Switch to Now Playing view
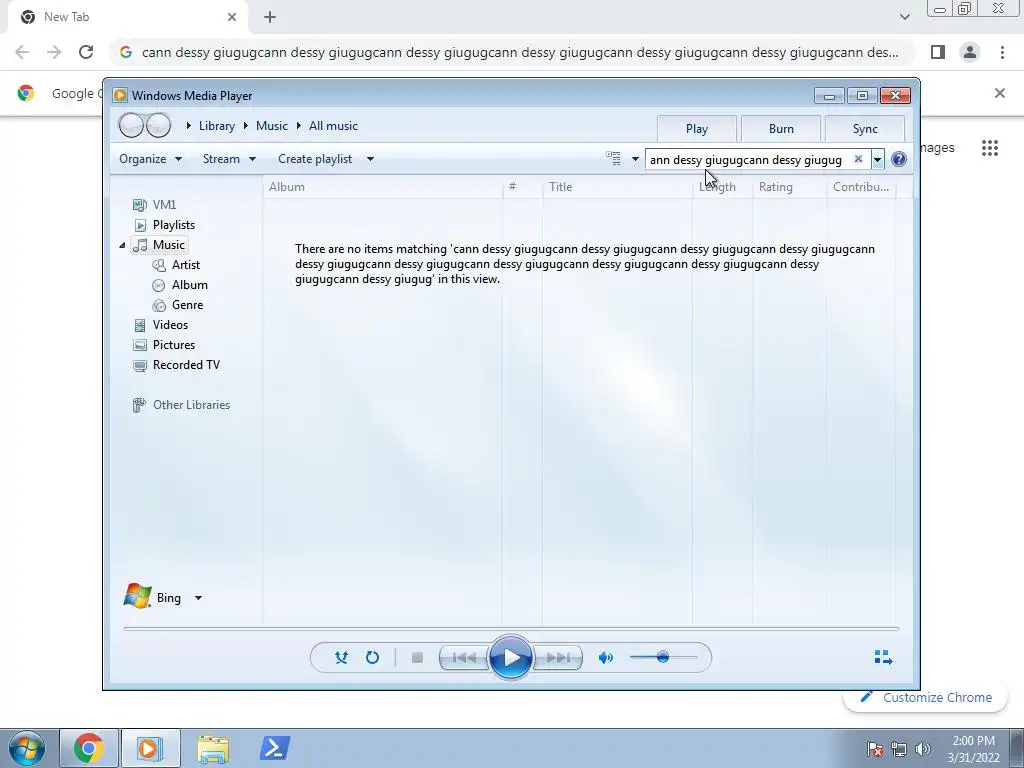The image size is (1024, 768). click(883, 657)
